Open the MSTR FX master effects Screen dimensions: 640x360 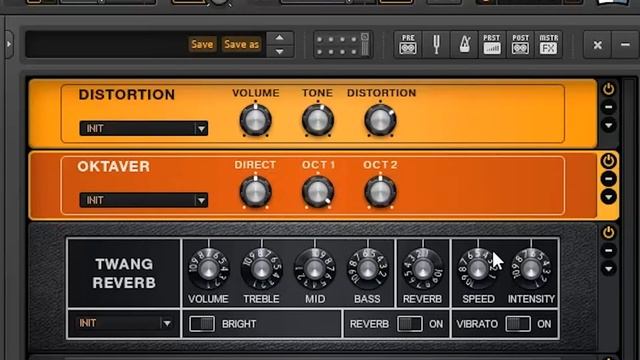coord(548,44)
